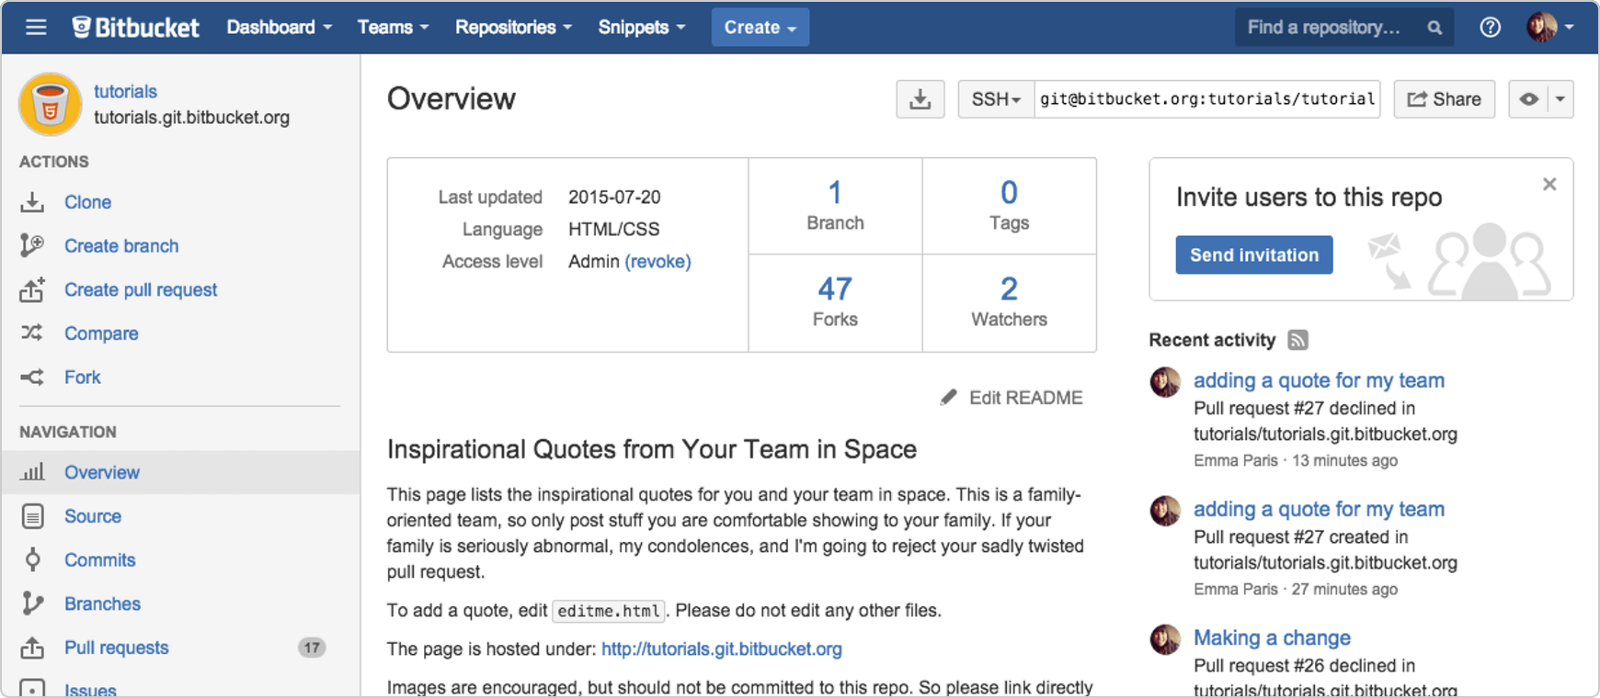Open the Repositories menu
This screenshot has height=698, width=1600.
(x=513, y=27)
